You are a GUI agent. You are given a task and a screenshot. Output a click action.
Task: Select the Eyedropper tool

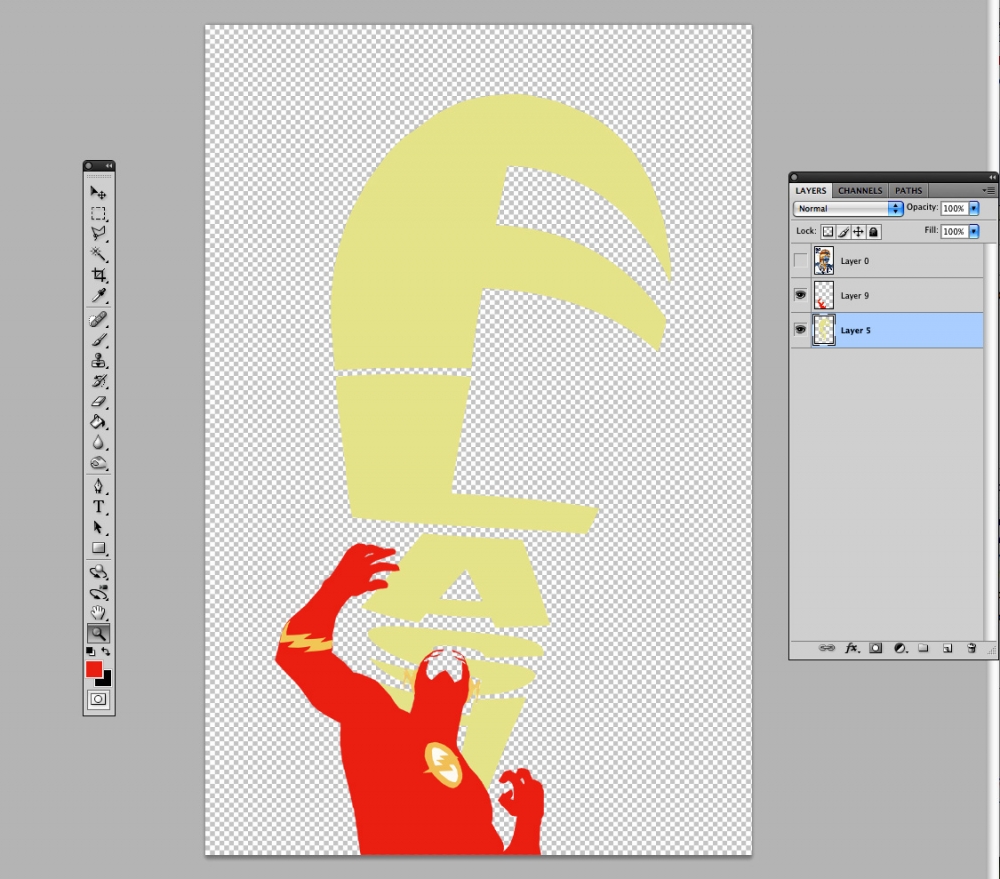98,295
